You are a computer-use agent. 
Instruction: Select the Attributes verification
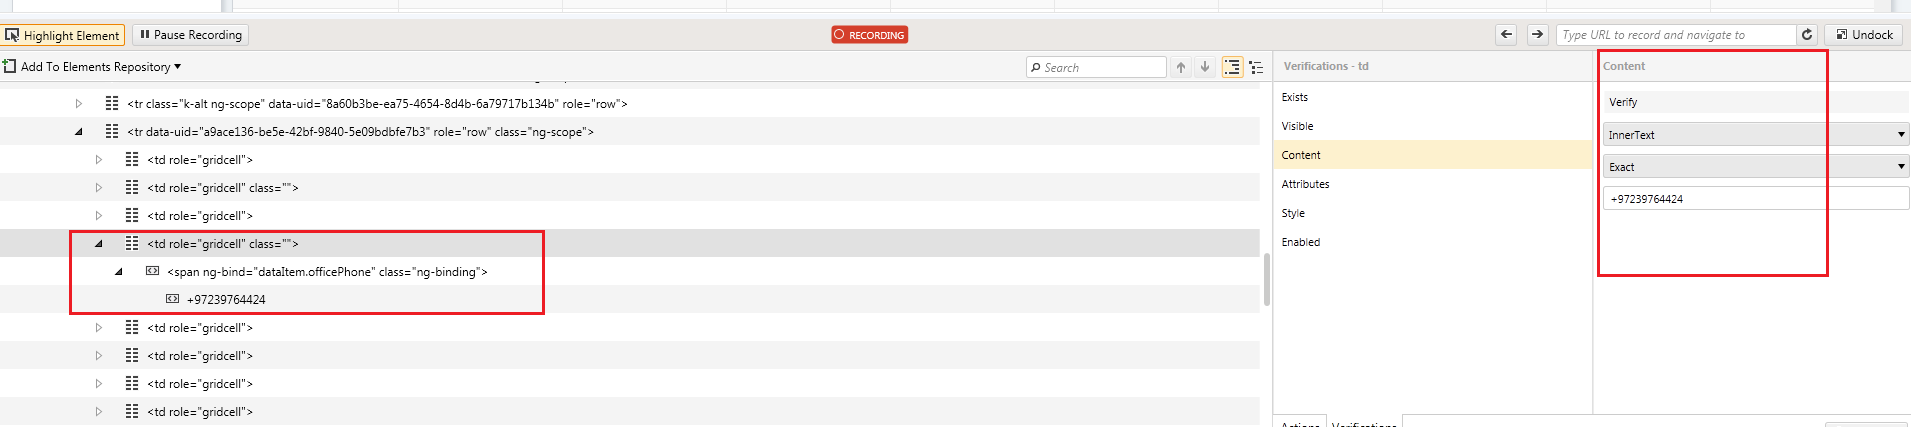point(1305,184)
